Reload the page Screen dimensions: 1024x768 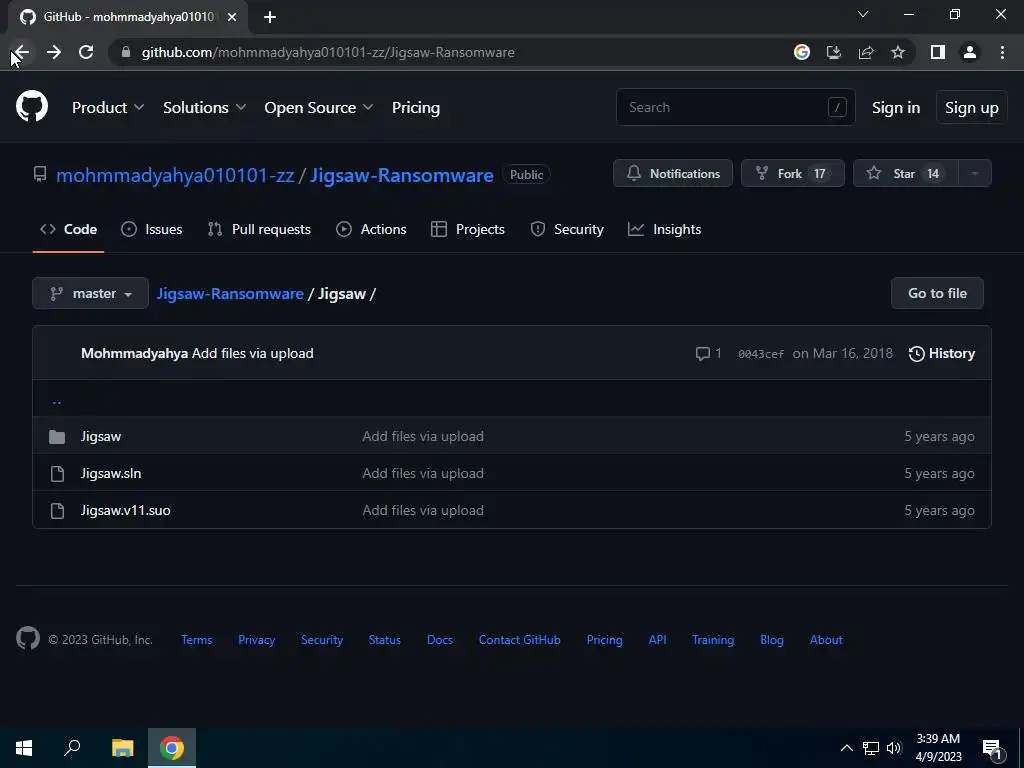[86, 52]
